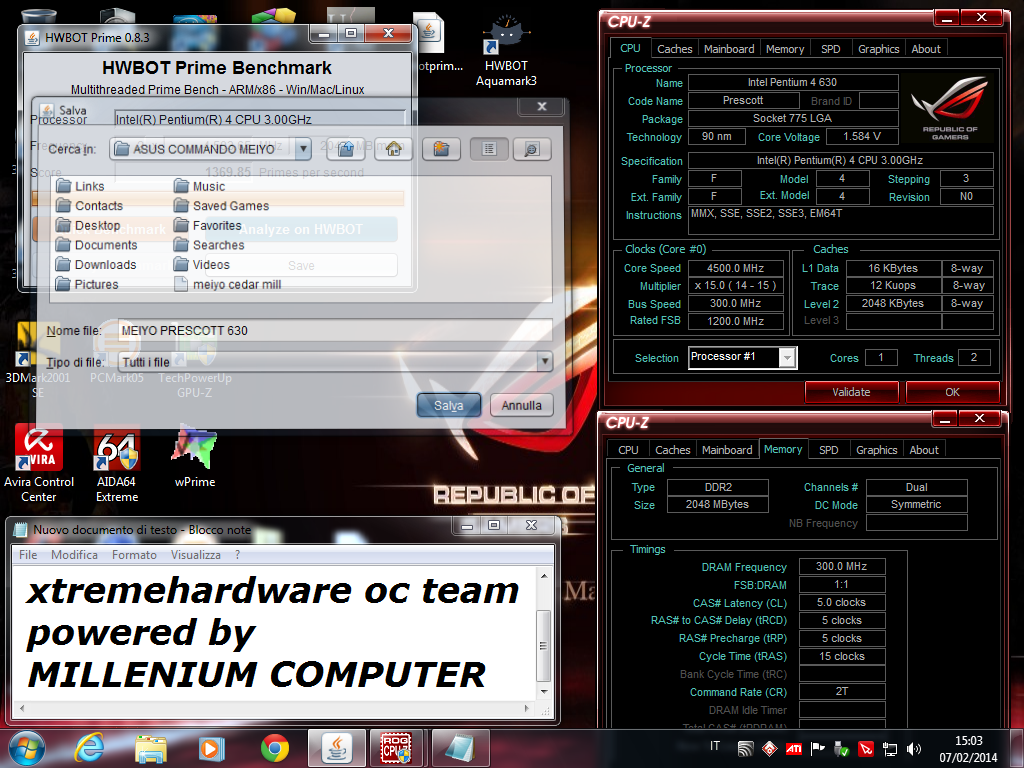
Task: Open the Visualizza menu in Blocco note
Action: click(196, 555)
